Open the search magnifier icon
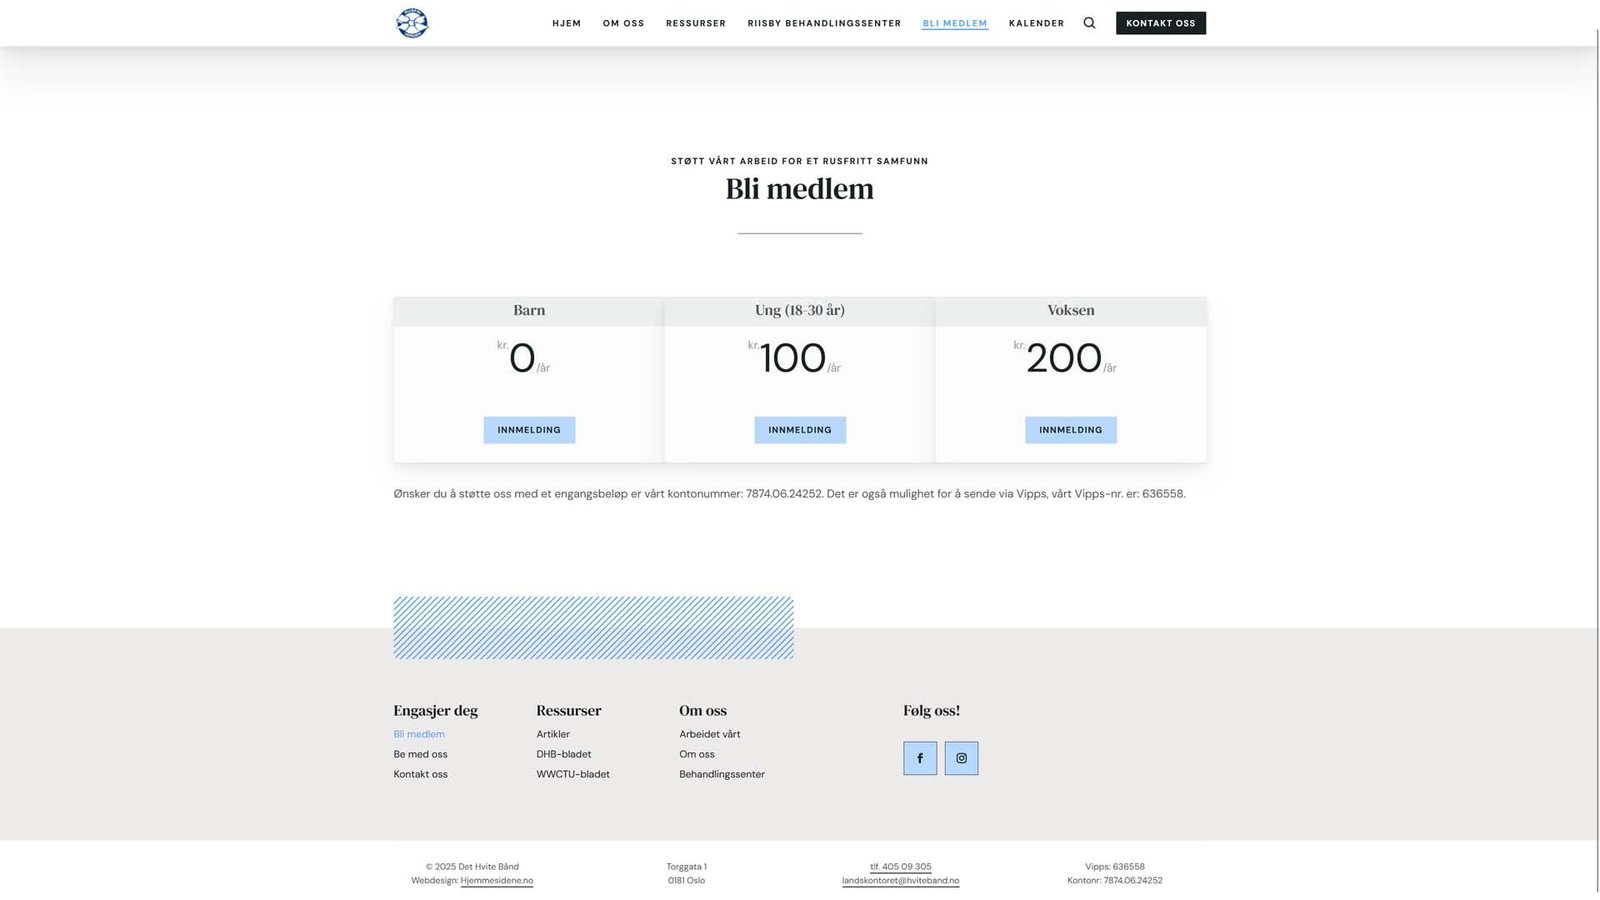 tap(1089, 23)
